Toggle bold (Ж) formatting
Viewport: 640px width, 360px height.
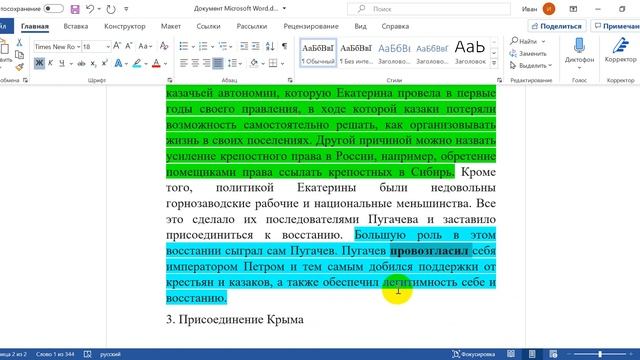(x=39, y=63)
